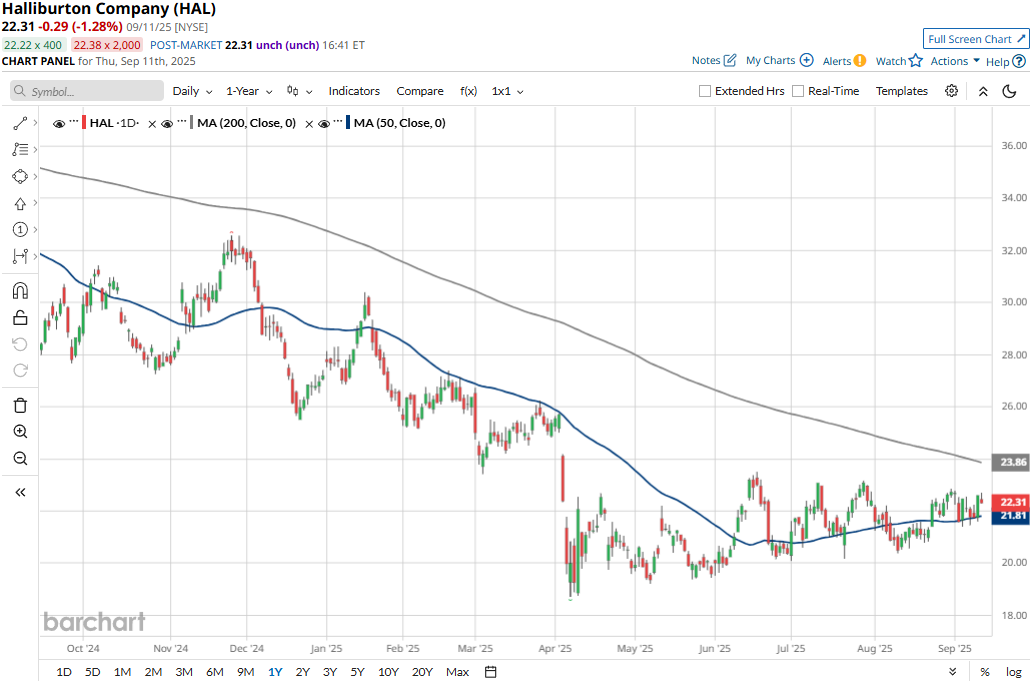
Task: Collapse the chart header with double up arrows
Action: pyautogui.click(x=983, y=91)
